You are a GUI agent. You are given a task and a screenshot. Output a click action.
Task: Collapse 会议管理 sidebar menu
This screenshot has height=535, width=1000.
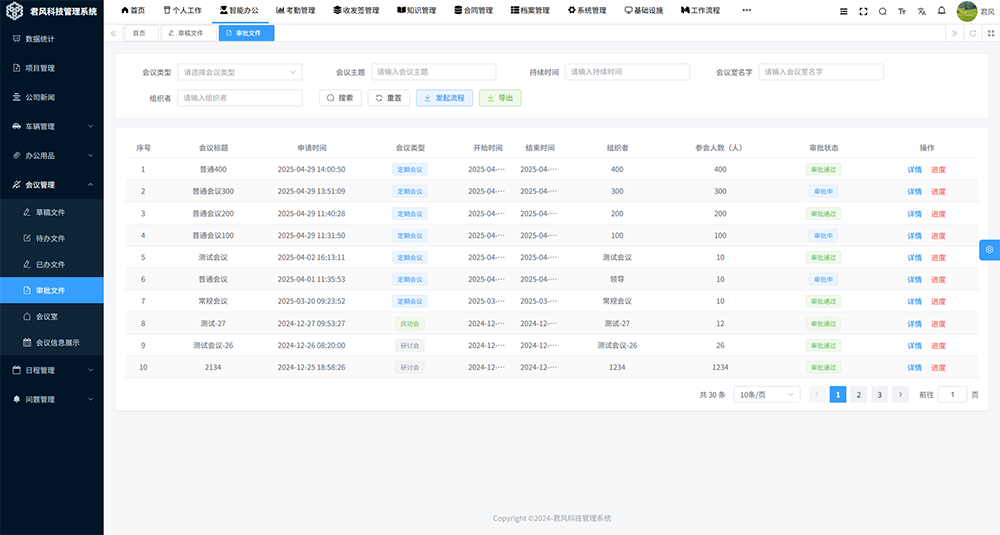52,185
